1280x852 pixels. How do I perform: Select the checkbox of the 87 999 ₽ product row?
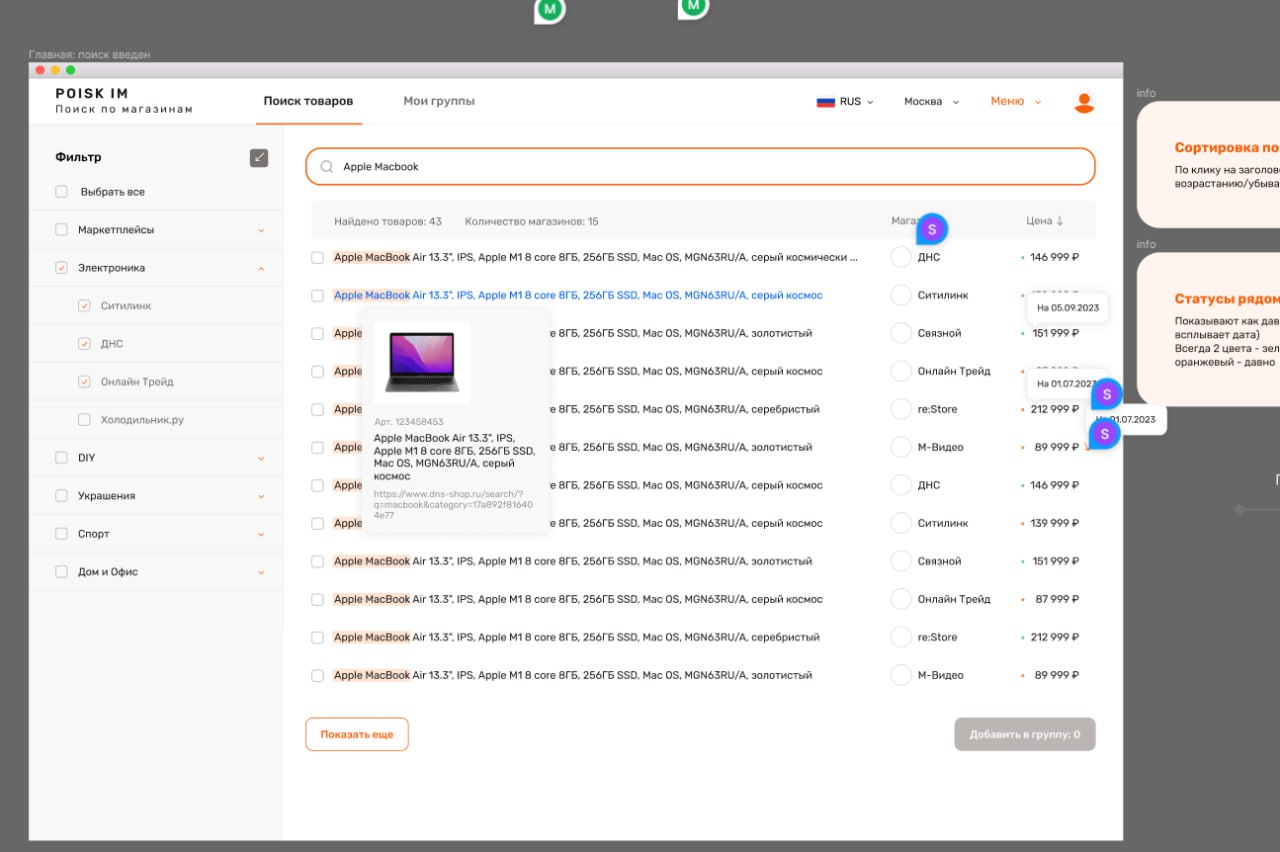317,600
